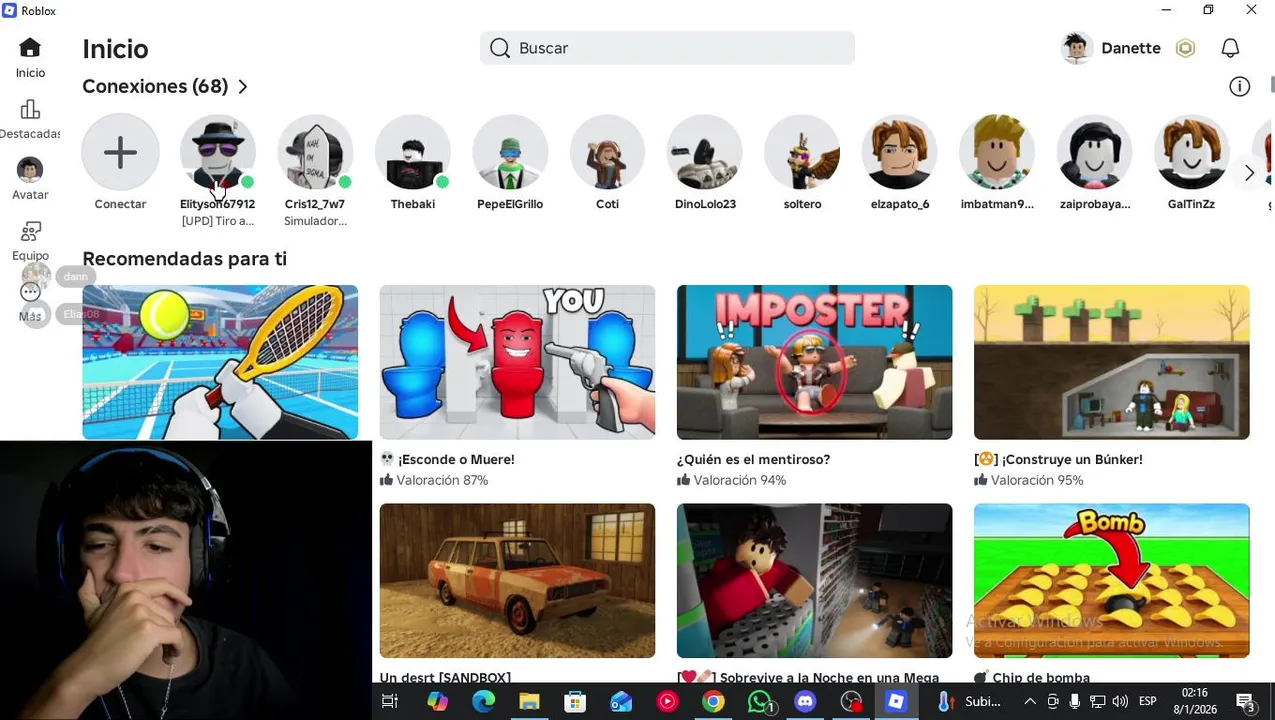Open the Inicio home sidebar icon
The height and width of the screenshot is (720, 1275).
tap(30, 48)
